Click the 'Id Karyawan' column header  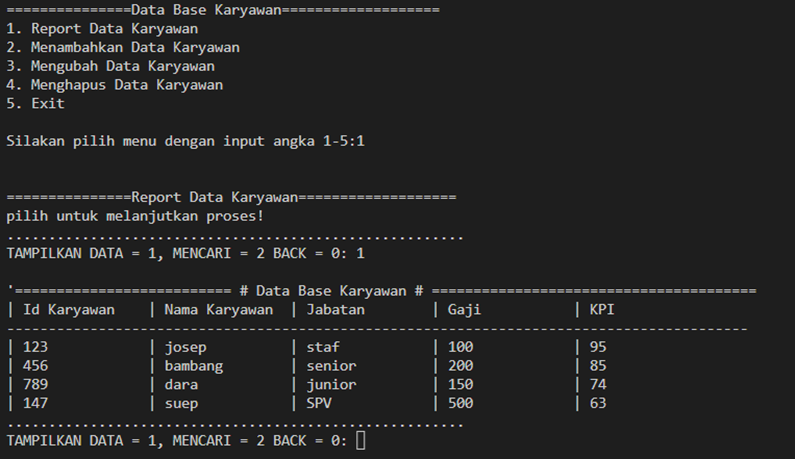(x=69, y=310)
